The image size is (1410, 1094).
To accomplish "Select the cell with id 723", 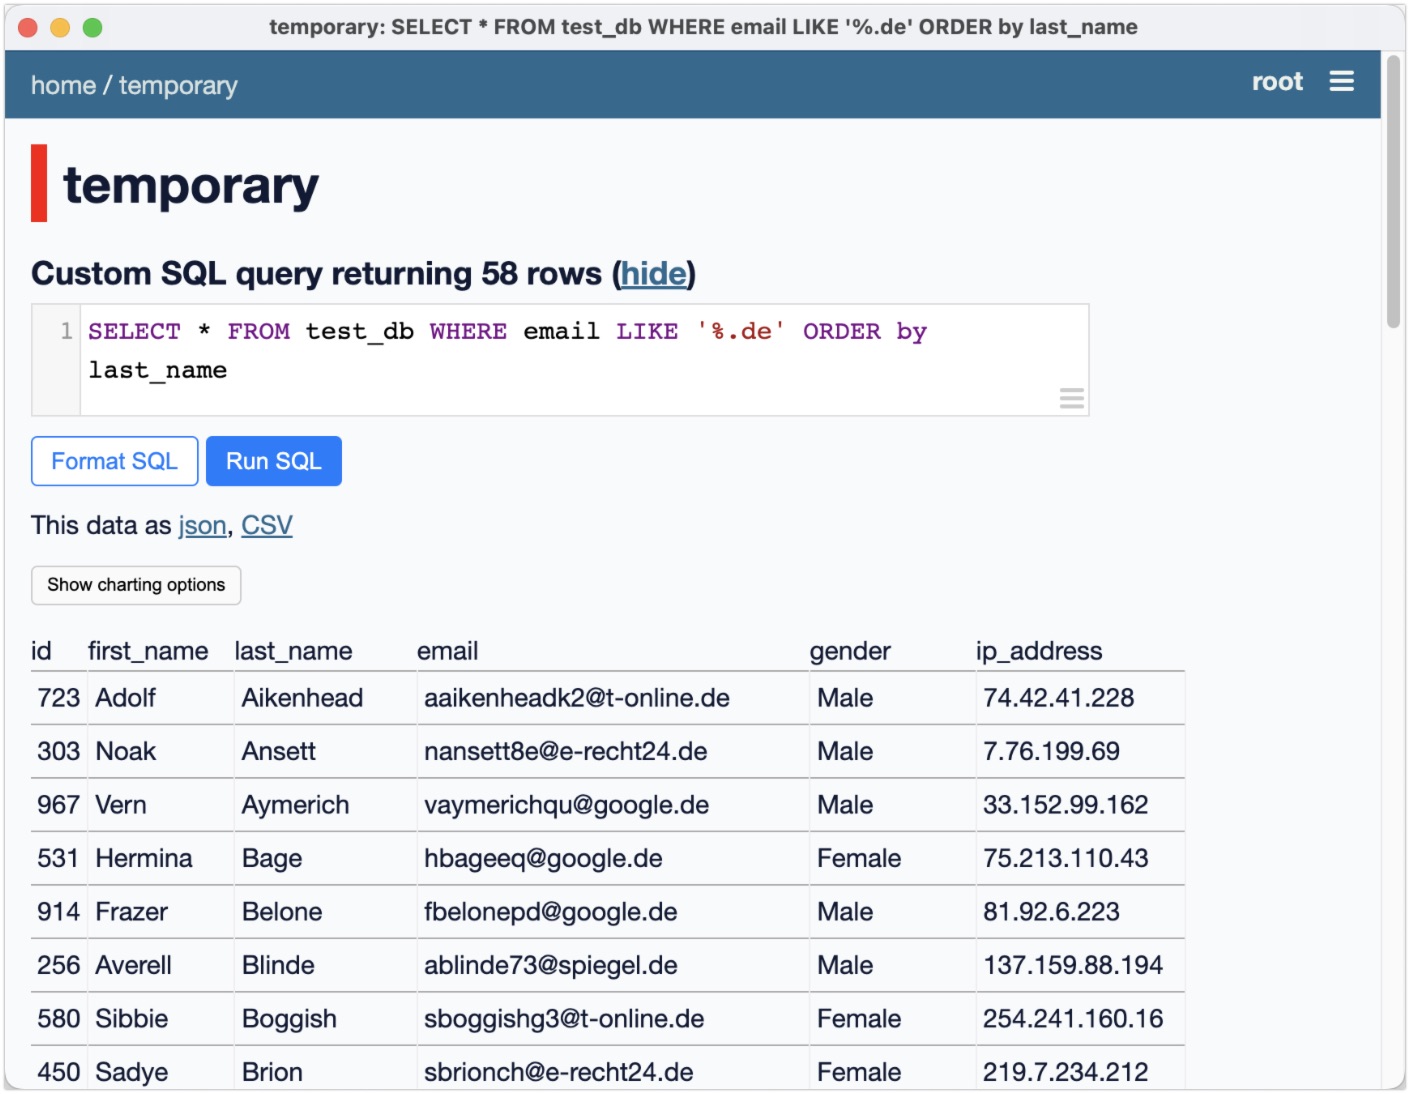I will [x=59, y=698].
